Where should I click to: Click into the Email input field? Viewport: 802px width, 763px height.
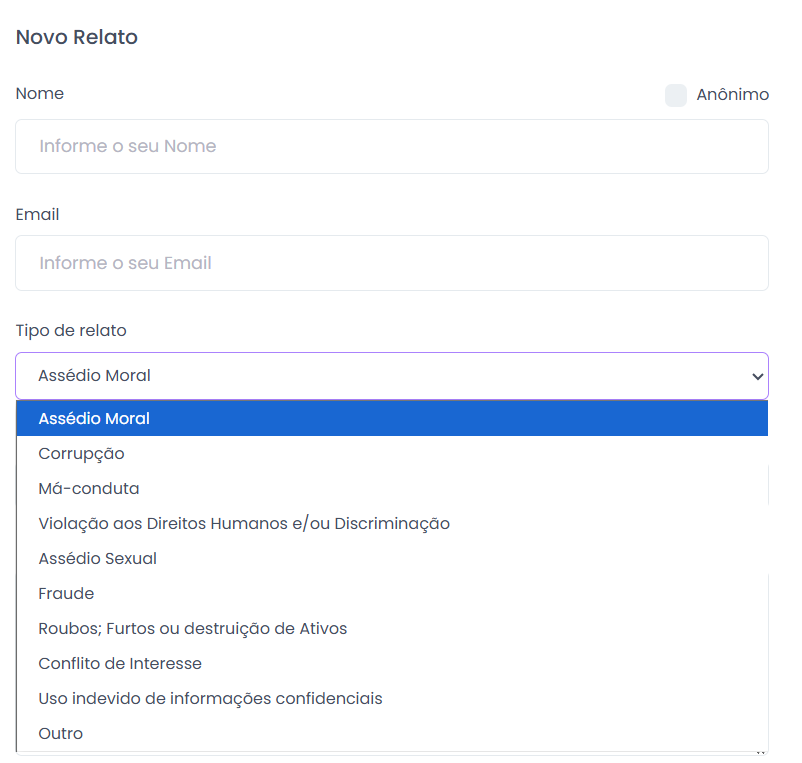click(392, 263)
